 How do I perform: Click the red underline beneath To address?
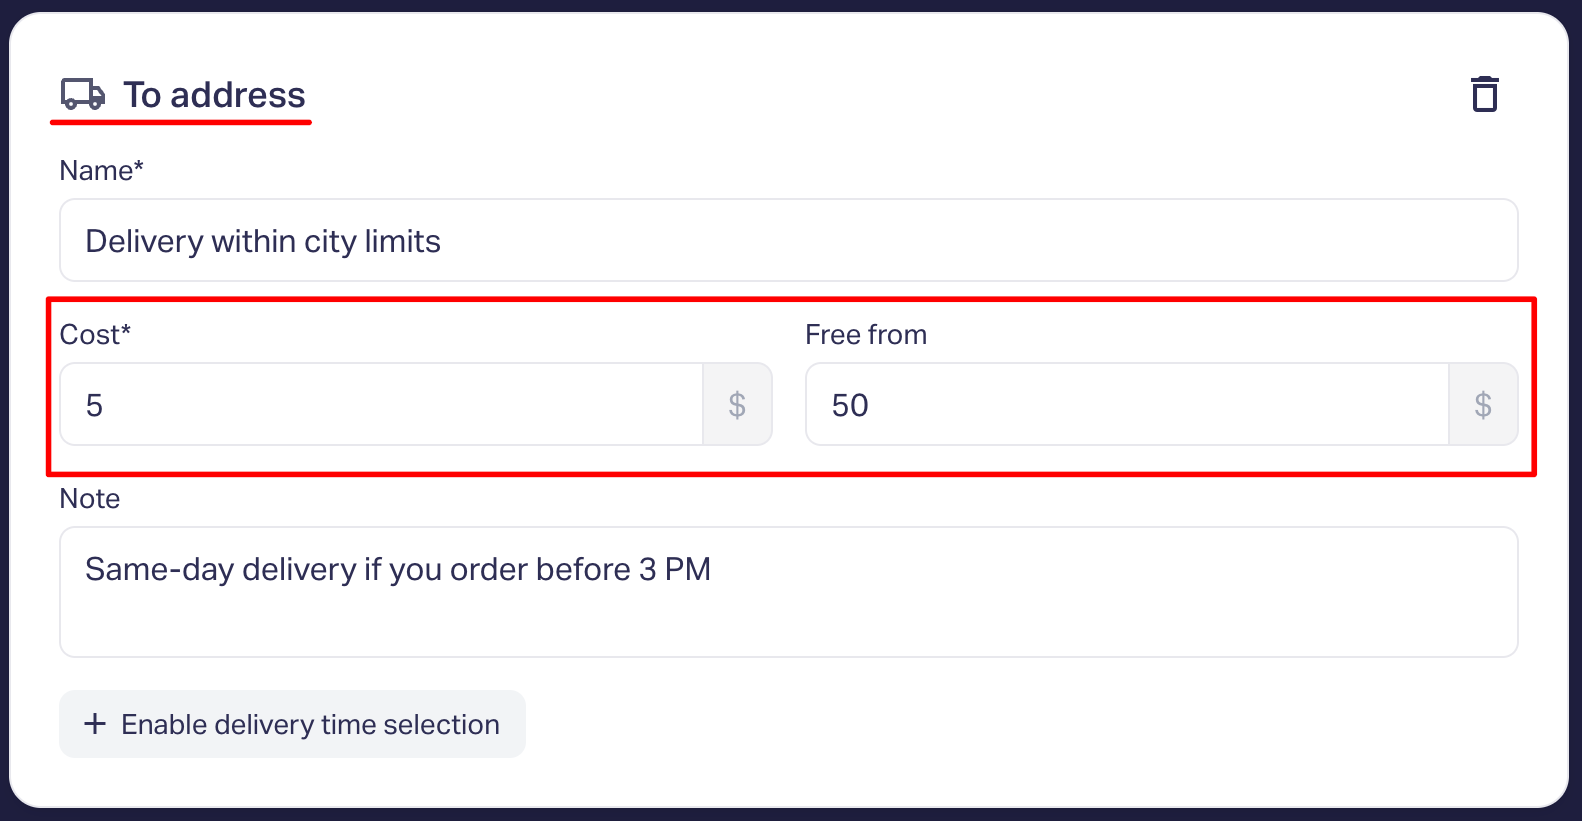[x=181, y=122]
